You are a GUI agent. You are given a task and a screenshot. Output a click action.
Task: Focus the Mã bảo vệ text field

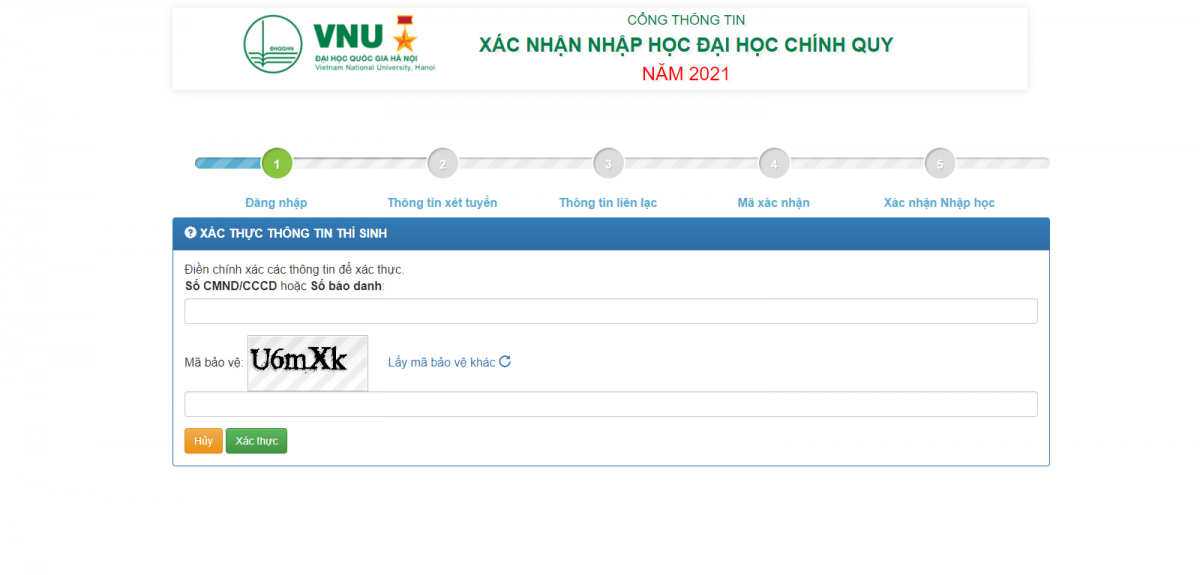(x=610, y=404)
